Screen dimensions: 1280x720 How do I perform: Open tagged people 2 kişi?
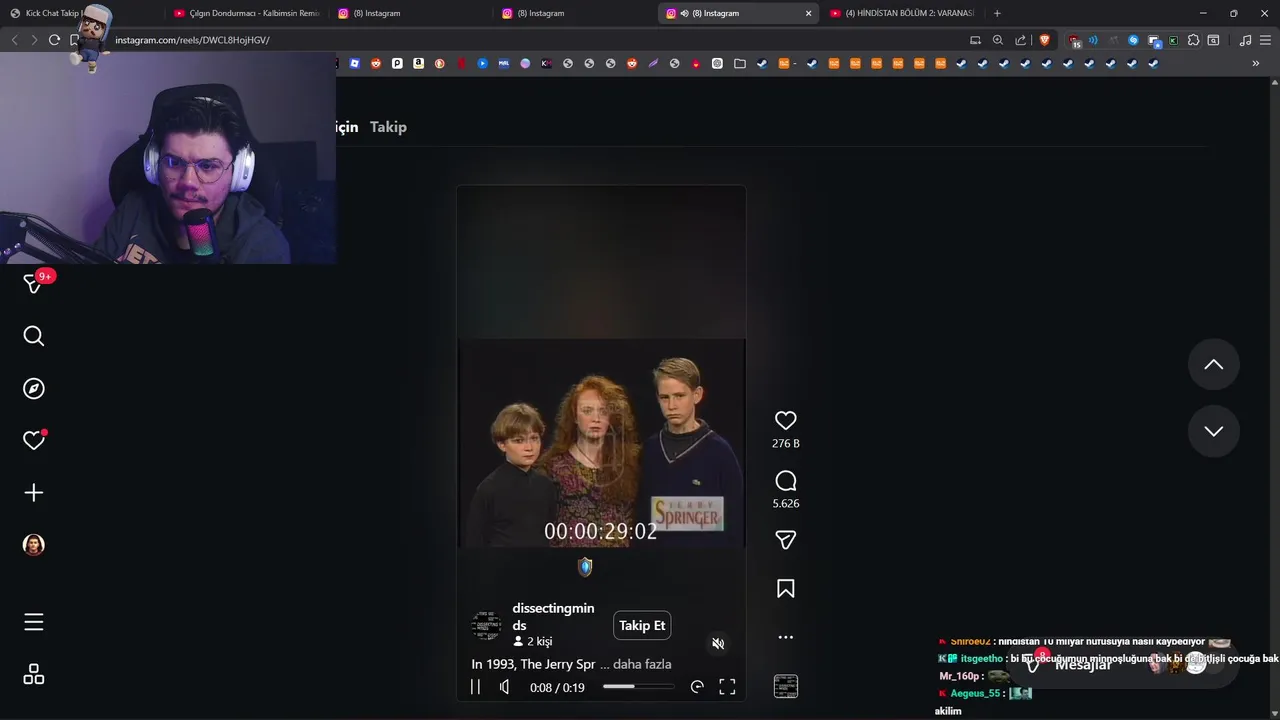(533, 642)
